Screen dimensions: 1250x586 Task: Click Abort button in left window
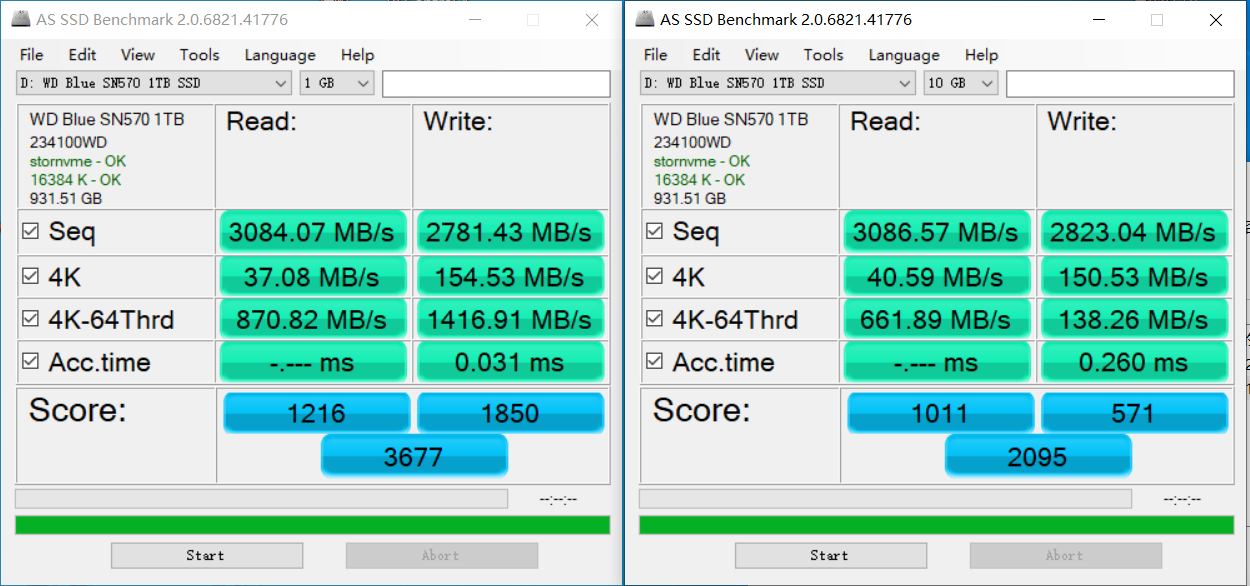point(441,556)
